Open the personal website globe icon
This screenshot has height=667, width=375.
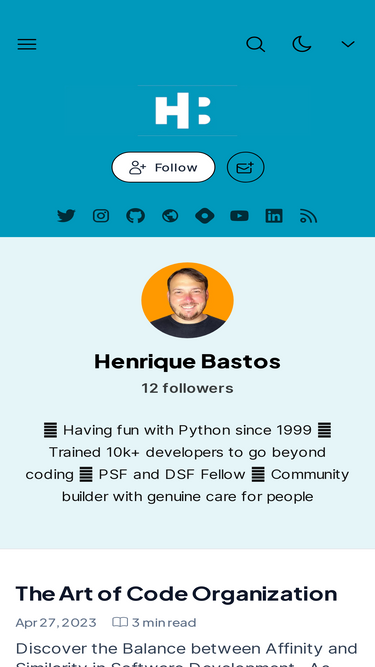(170, 216)
